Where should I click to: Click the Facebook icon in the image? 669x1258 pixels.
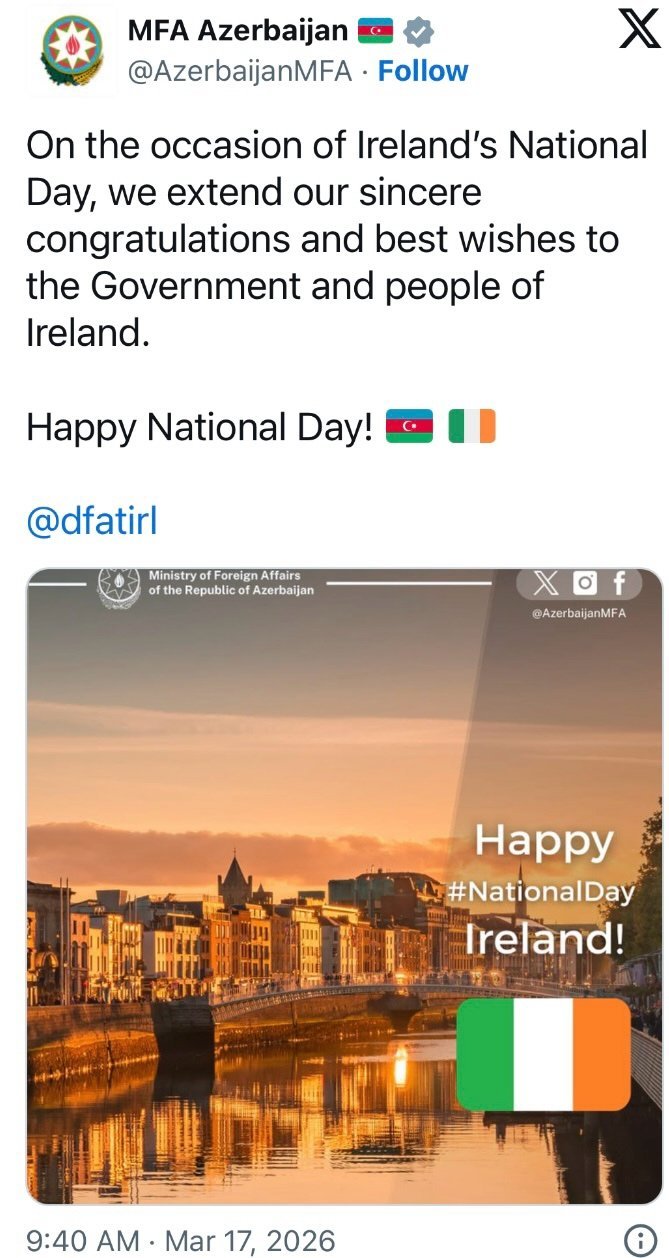coord(620,584)
